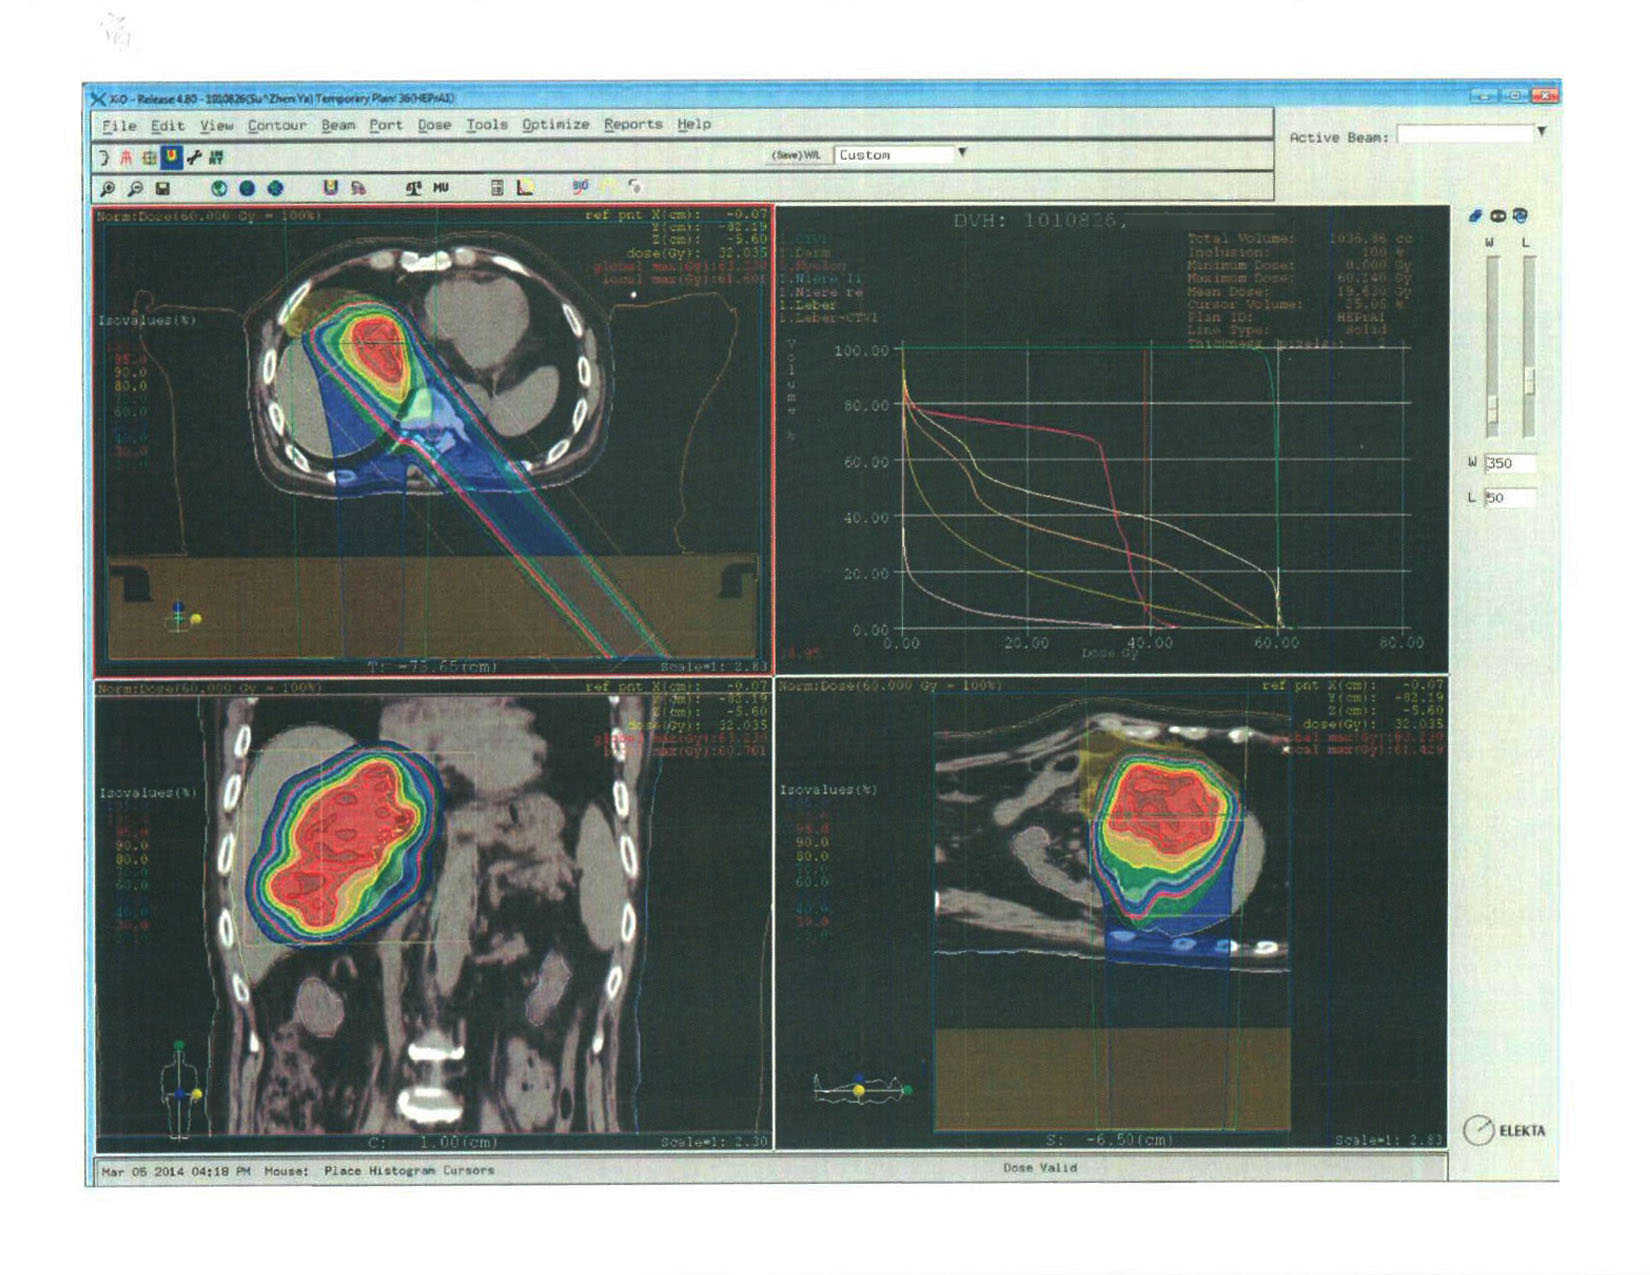Image resolution: width=1650 pixels, height=1275 pixels.
Task: Click the blue refresh icon above L slider
Action: click(x=1520, y=215)
